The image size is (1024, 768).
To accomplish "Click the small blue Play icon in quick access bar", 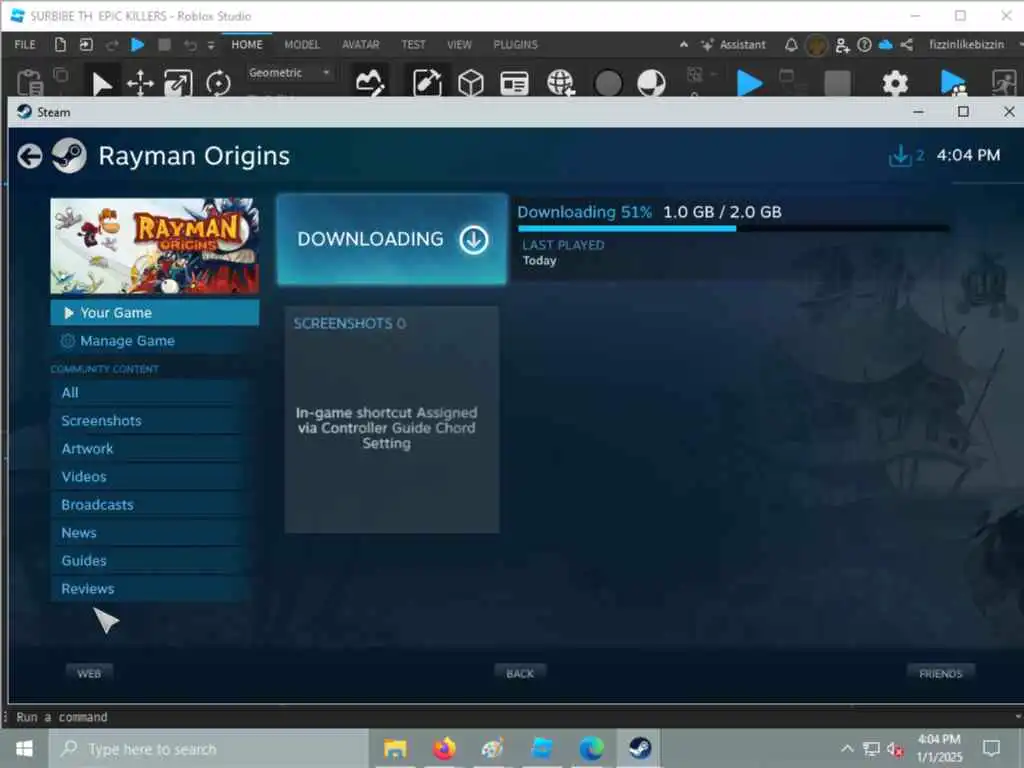I will [x=137, y=44].
